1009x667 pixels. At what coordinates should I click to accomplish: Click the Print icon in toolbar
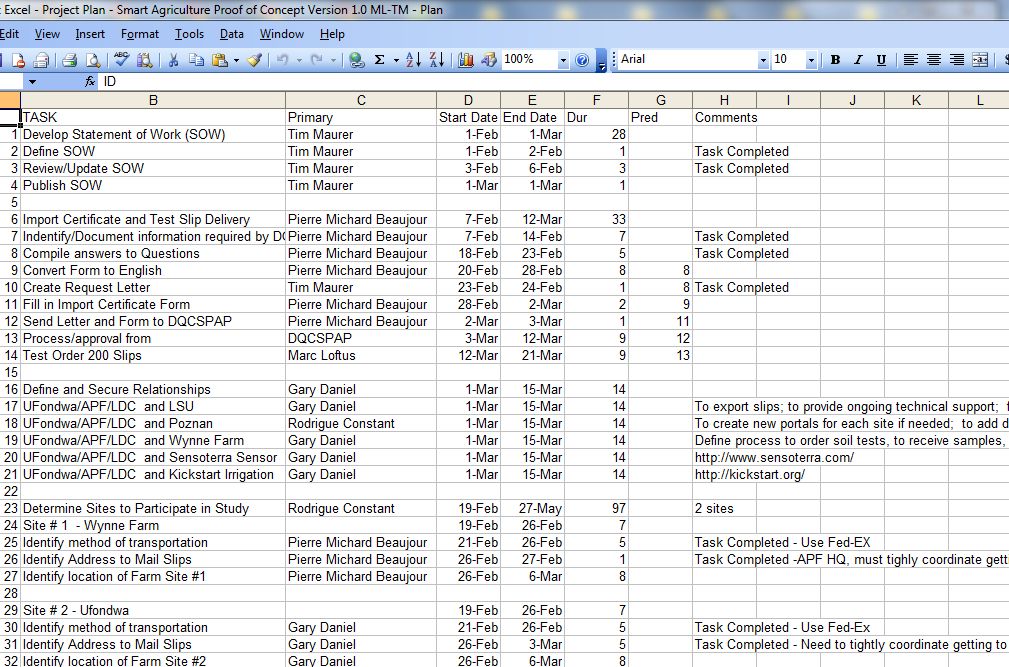[x=70, y=60]
